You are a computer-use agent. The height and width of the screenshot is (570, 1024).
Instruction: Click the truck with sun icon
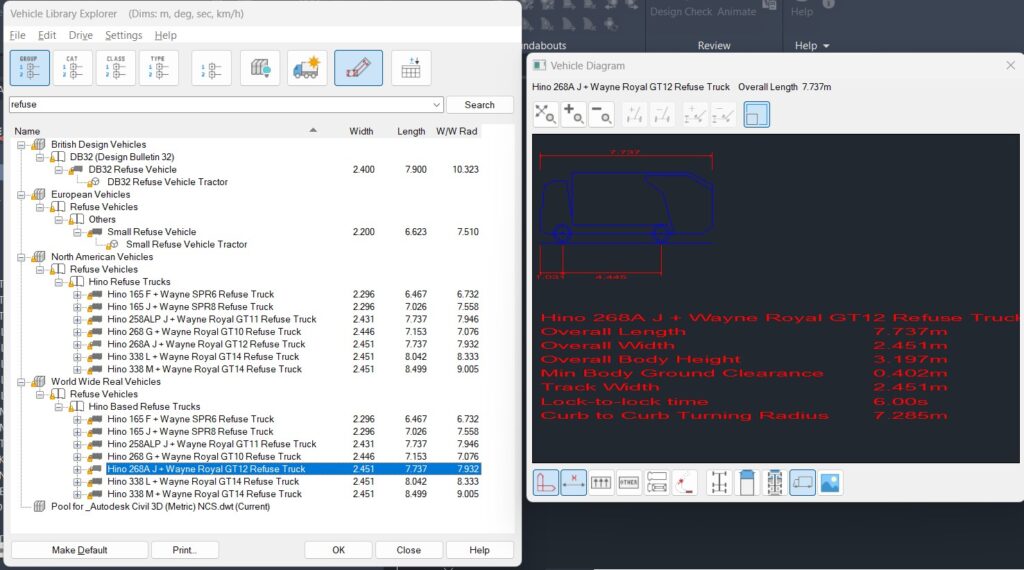tap(307, 68)
